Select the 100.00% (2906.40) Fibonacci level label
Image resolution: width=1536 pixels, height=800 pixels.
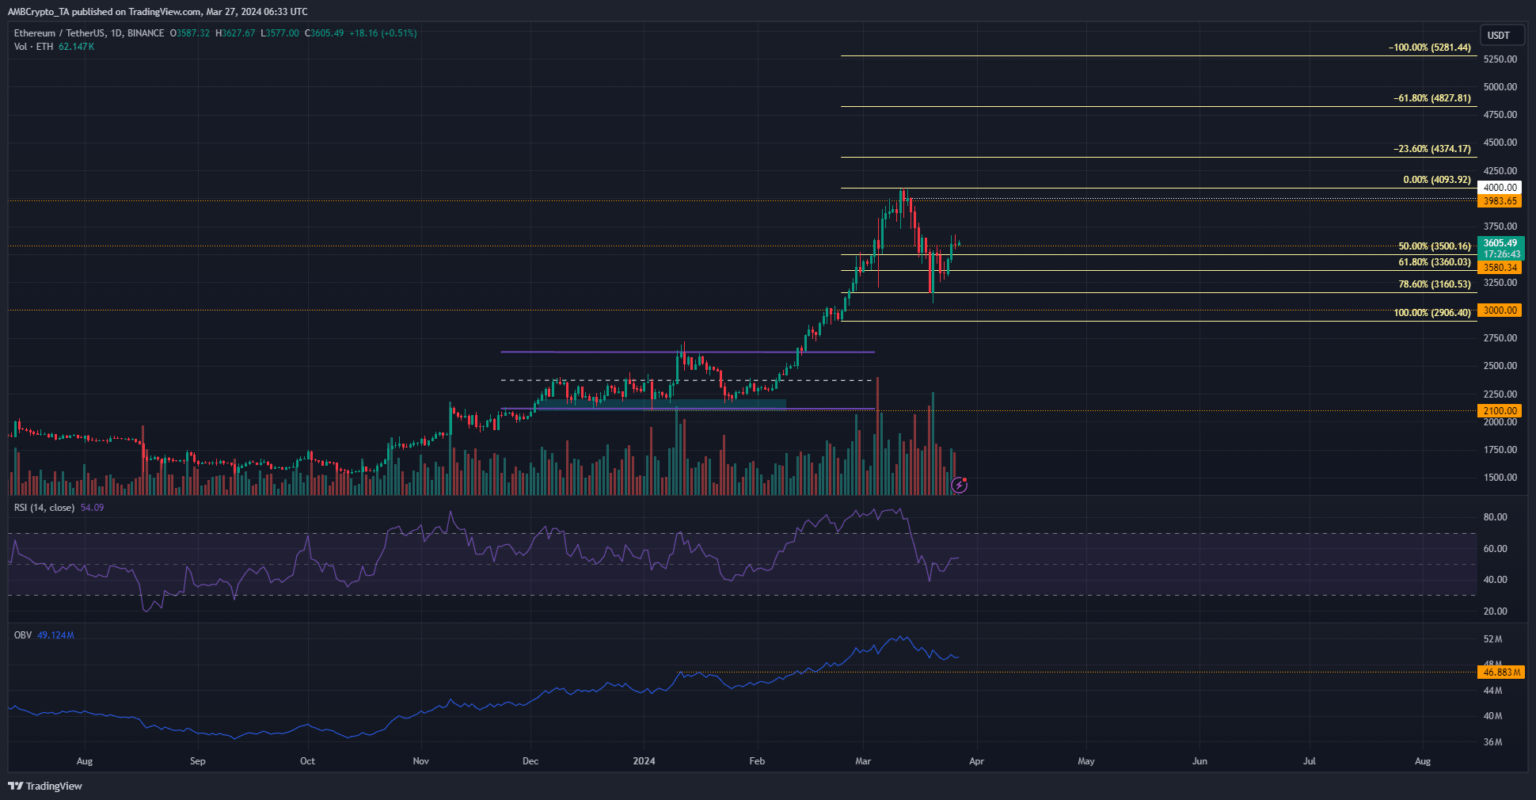tap(1432, 313)
